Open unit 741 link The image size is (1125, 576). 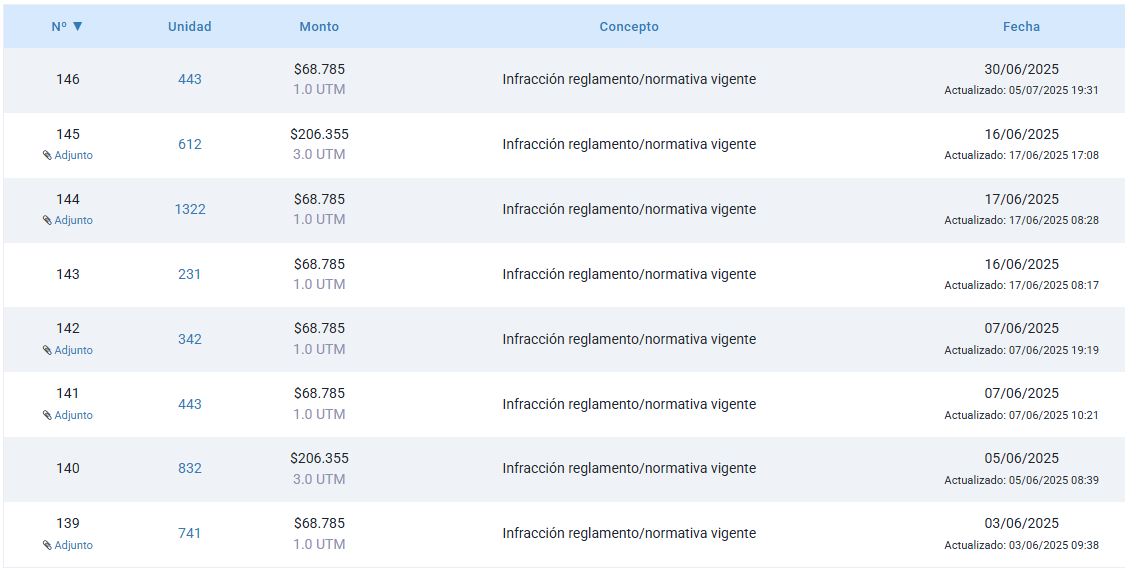189,534
